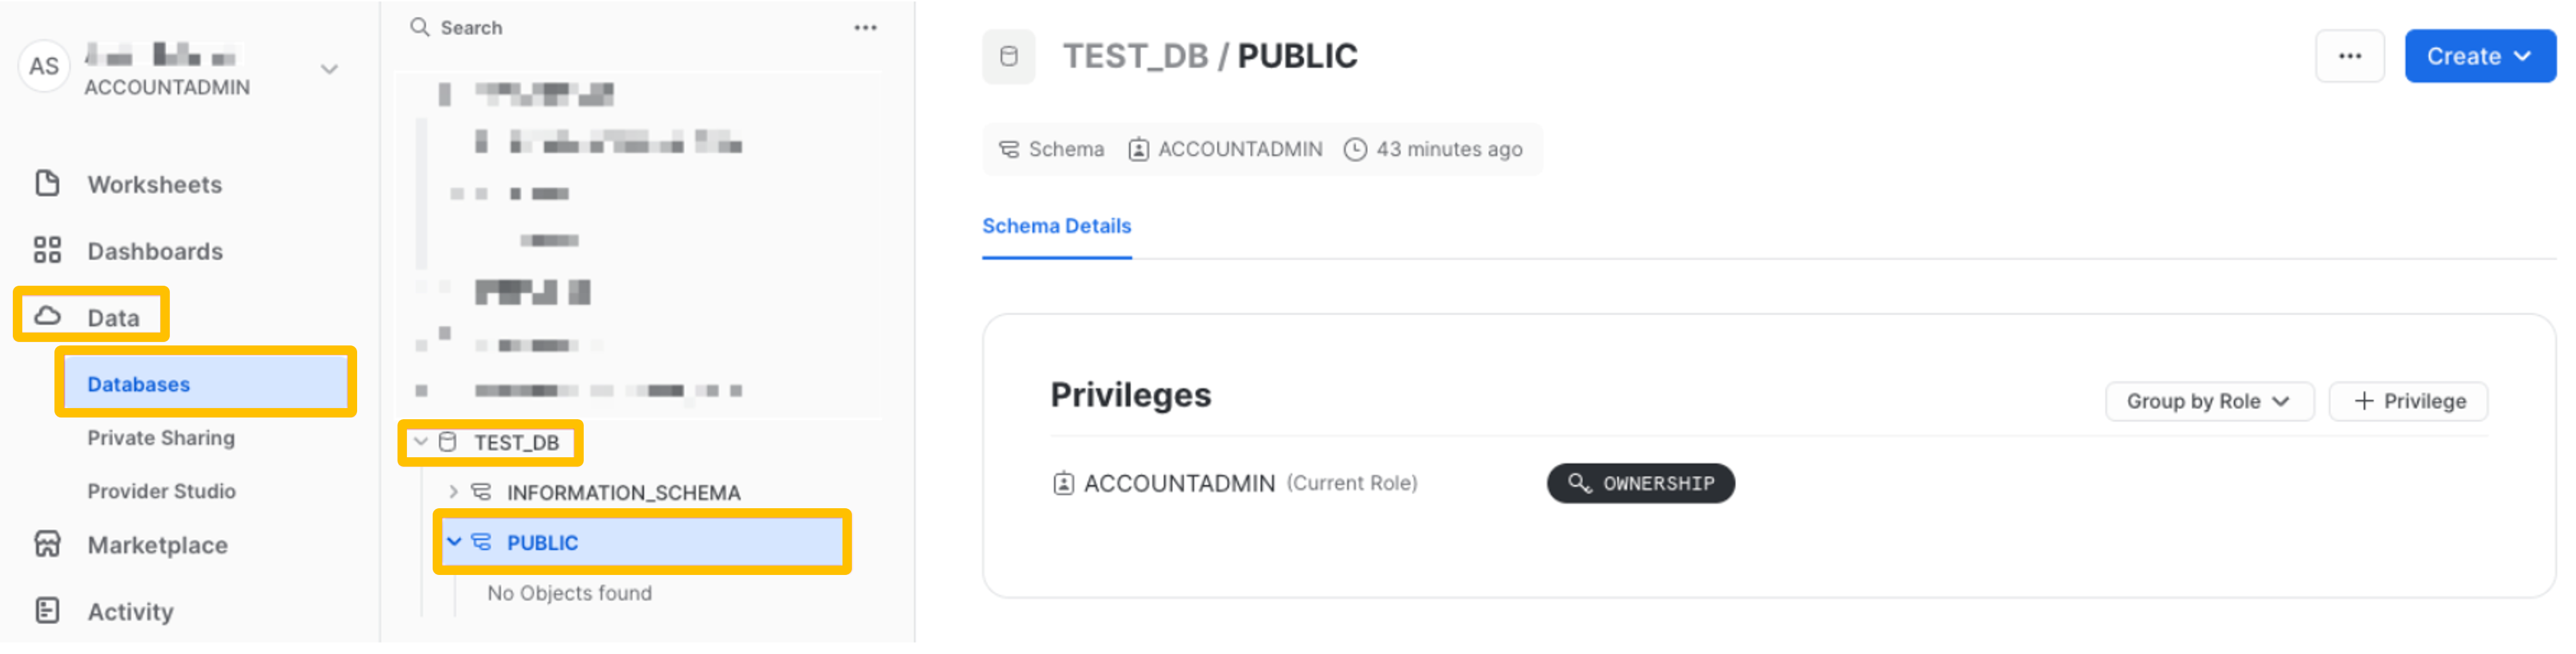This screenshot has width=2576, height=654.
Task: Add a new Privilege
Action: point(2408,401)
